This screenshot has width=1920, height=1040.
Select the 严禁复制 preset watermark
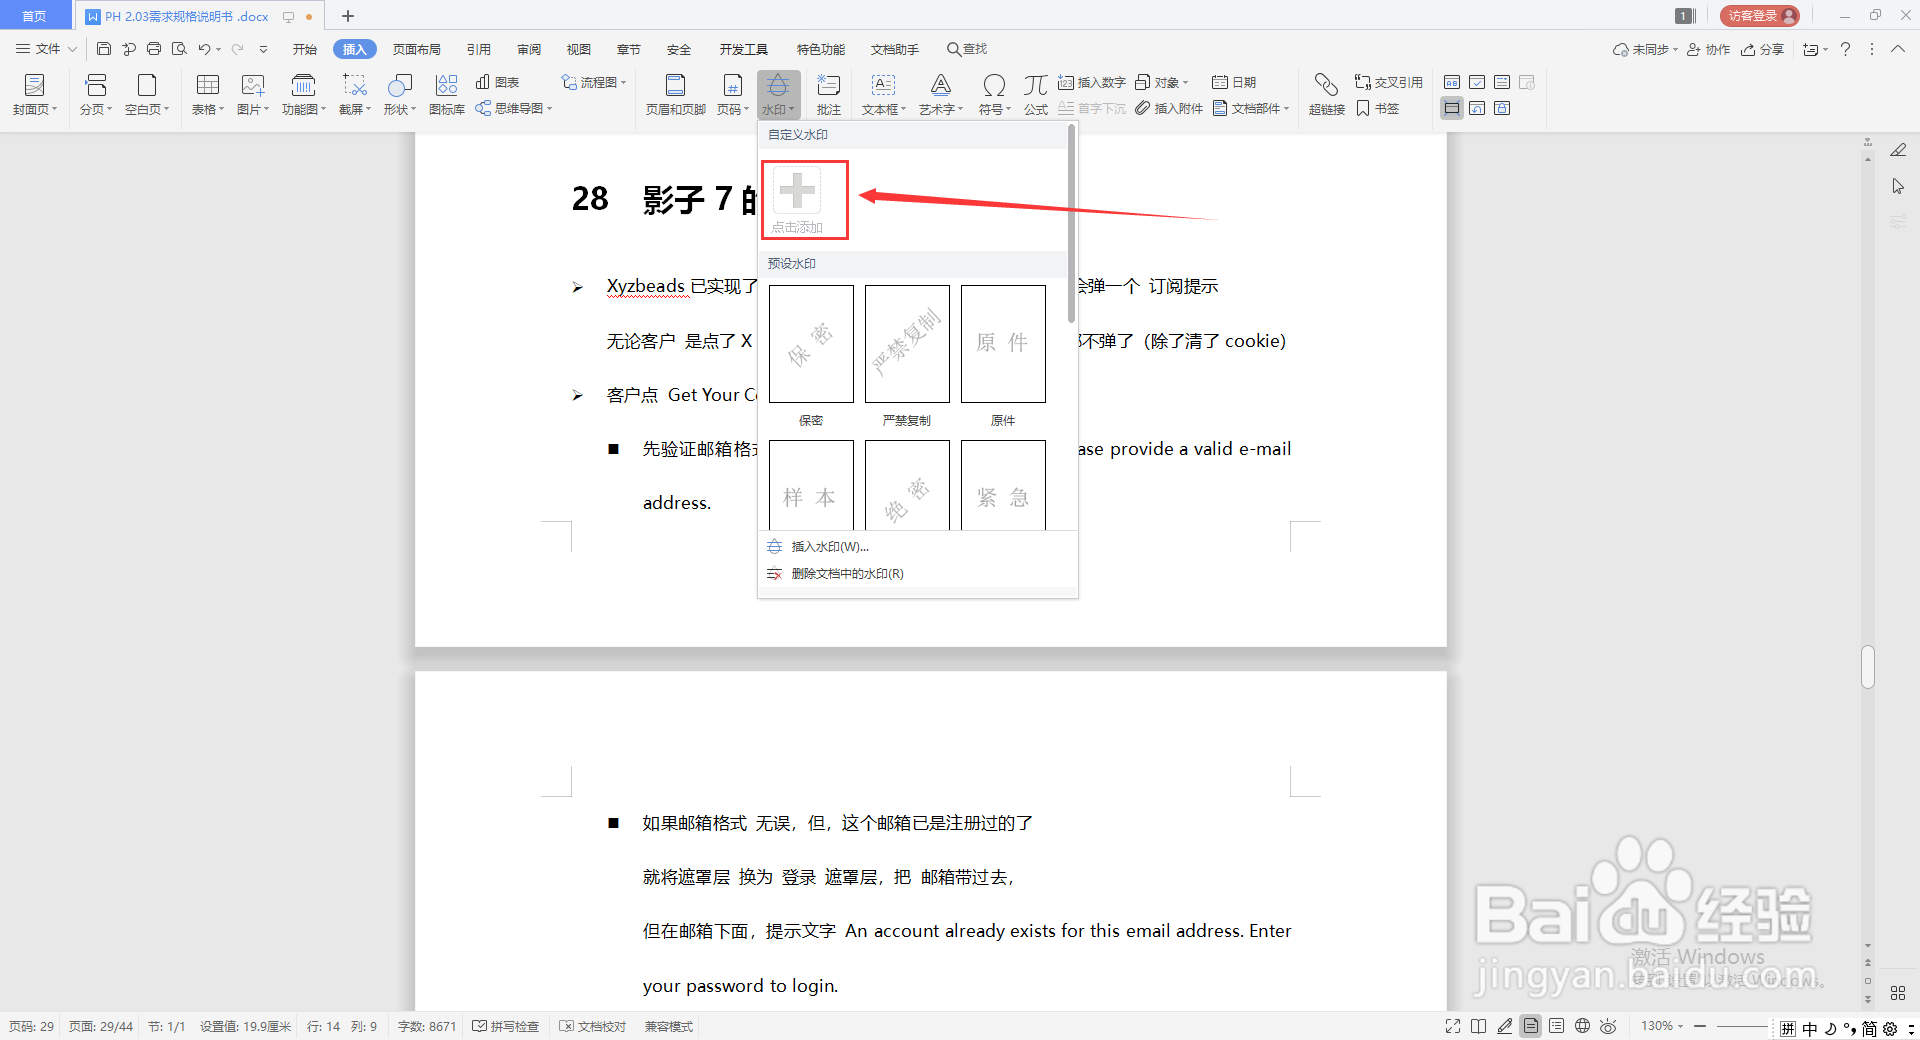(906, 344)
